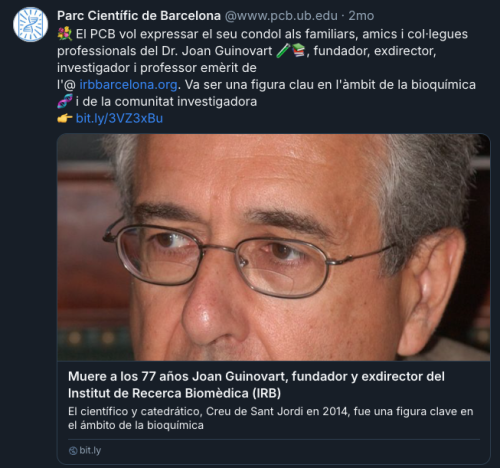Click the test tube emoji after Guinovart
Viewport: 500px width, 468px height.
(283, 51)
